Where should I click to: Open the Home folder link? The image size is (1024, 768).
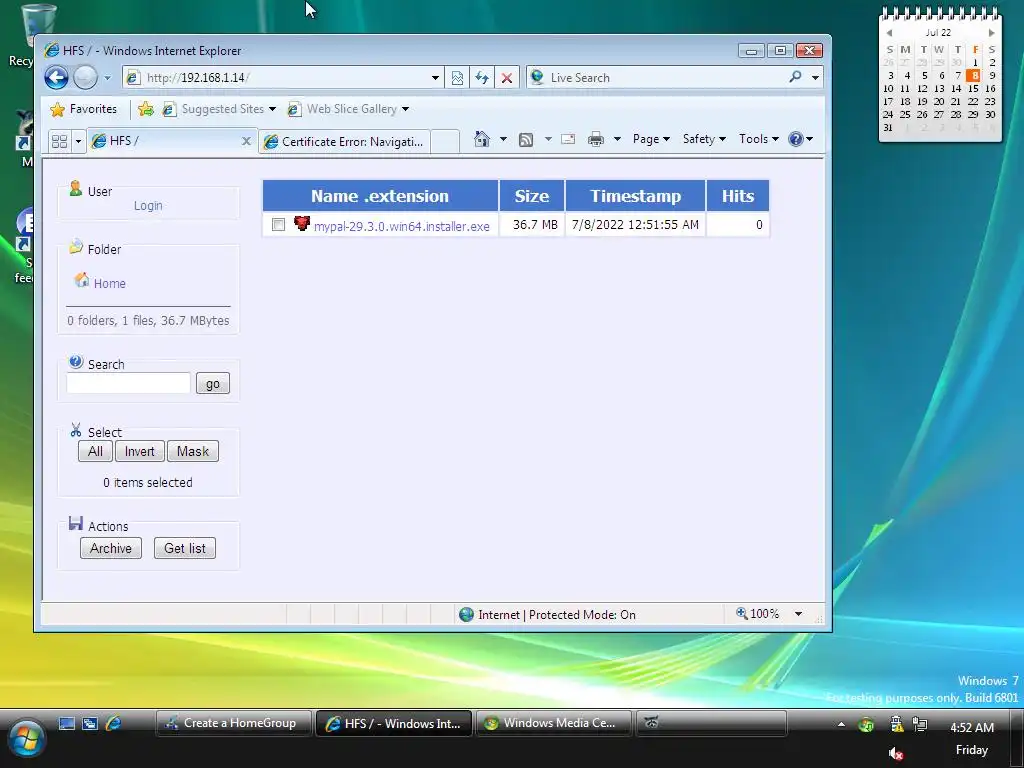[110, 283]
